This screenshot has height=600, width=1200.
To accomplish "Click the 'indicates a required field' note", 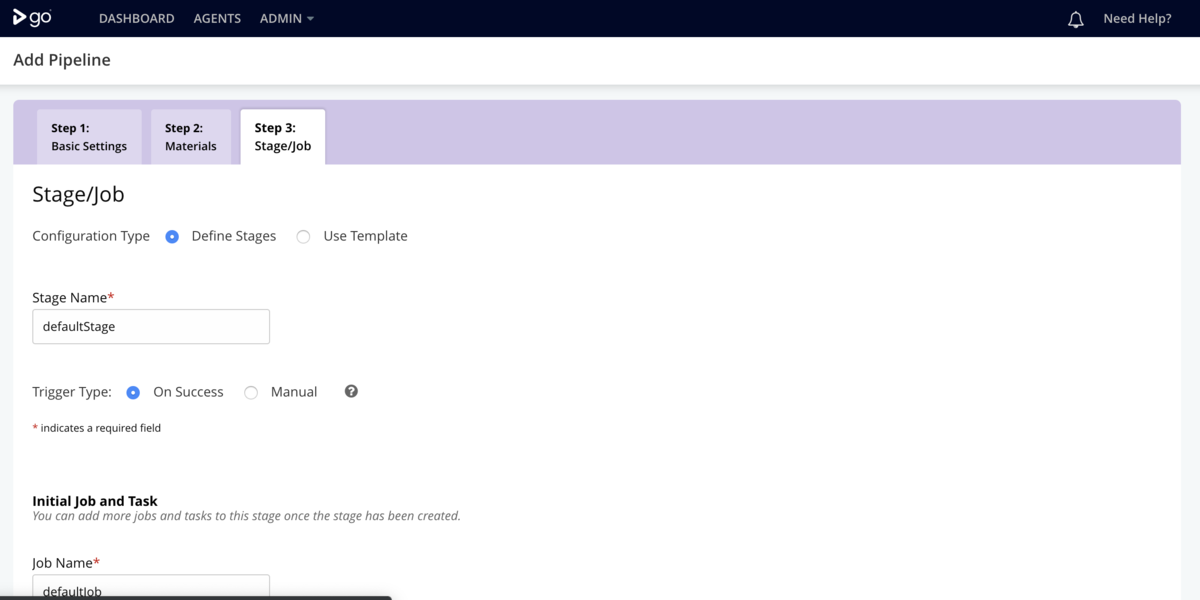I will [97, 428].
